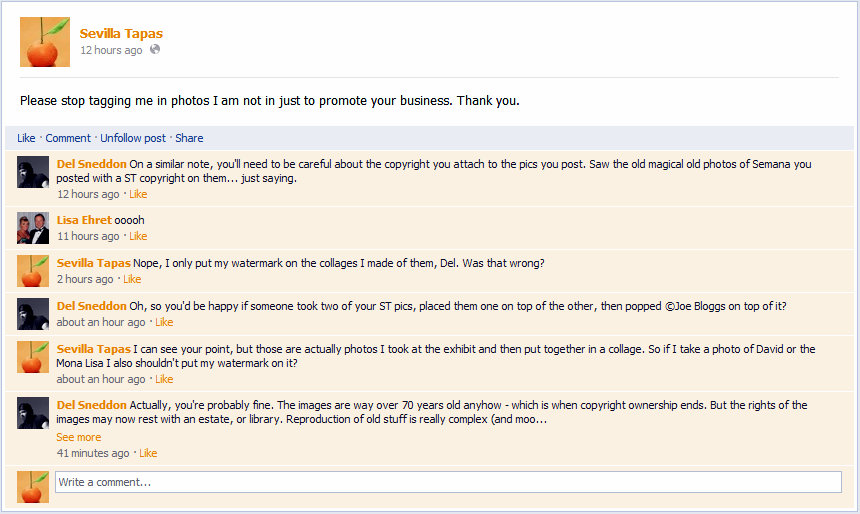The width and height of the screenshot is (860, 514).
Task: Expand Del Sneddon's comment with See more
Action: [79, 437]
